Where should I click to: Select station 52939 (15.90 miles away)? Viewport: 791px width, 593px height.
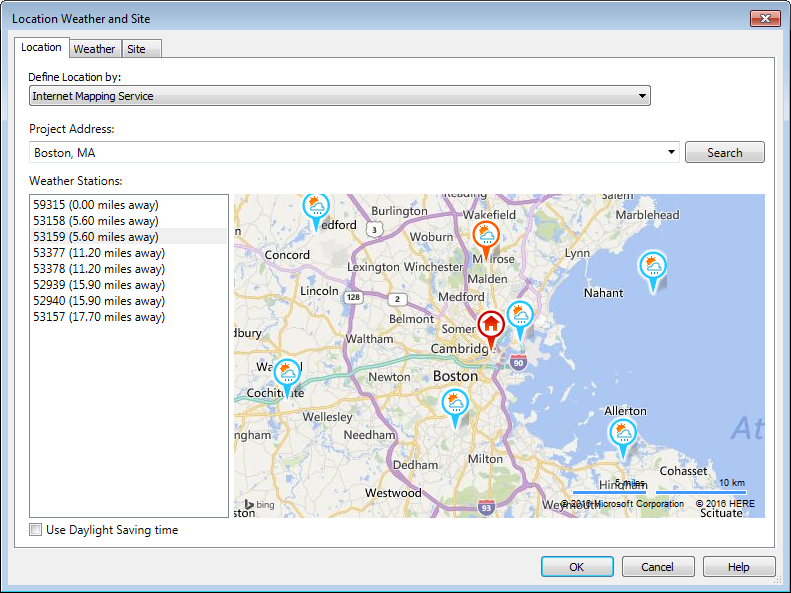coord(129,285)
